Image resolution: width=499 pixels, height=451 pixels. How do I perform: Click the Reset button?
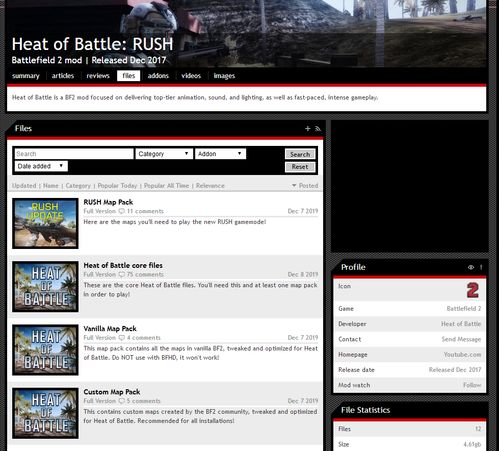point(300,167)
